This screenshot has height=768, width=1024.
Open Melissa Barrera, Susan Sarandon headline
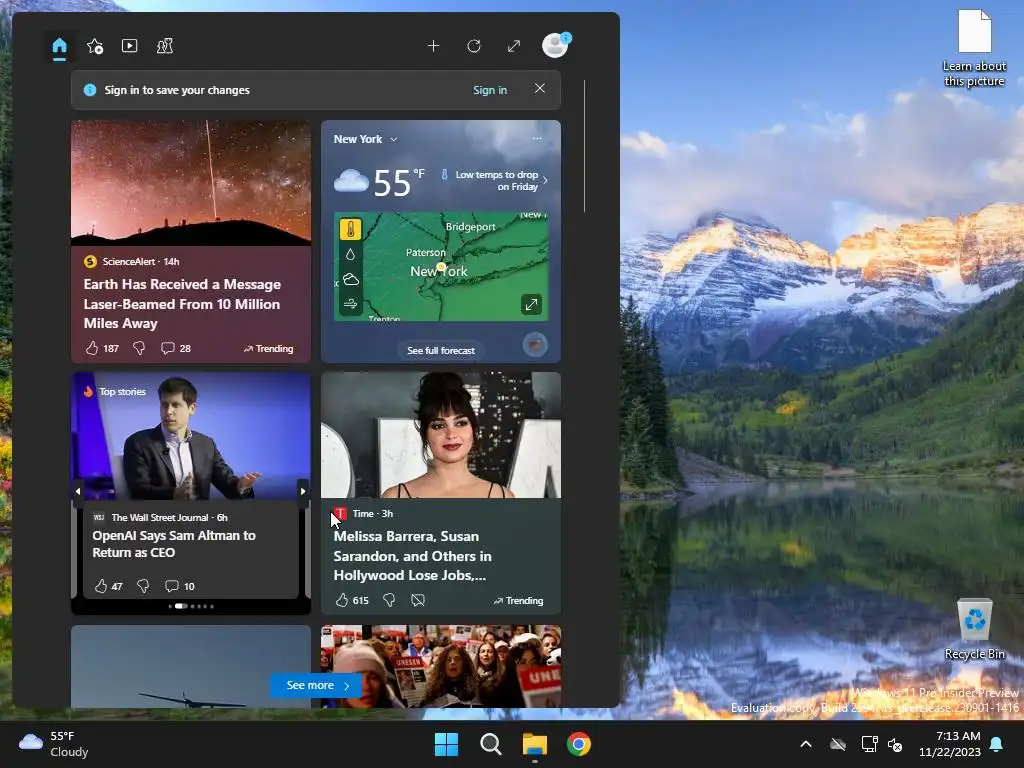(x=412, y=556)
